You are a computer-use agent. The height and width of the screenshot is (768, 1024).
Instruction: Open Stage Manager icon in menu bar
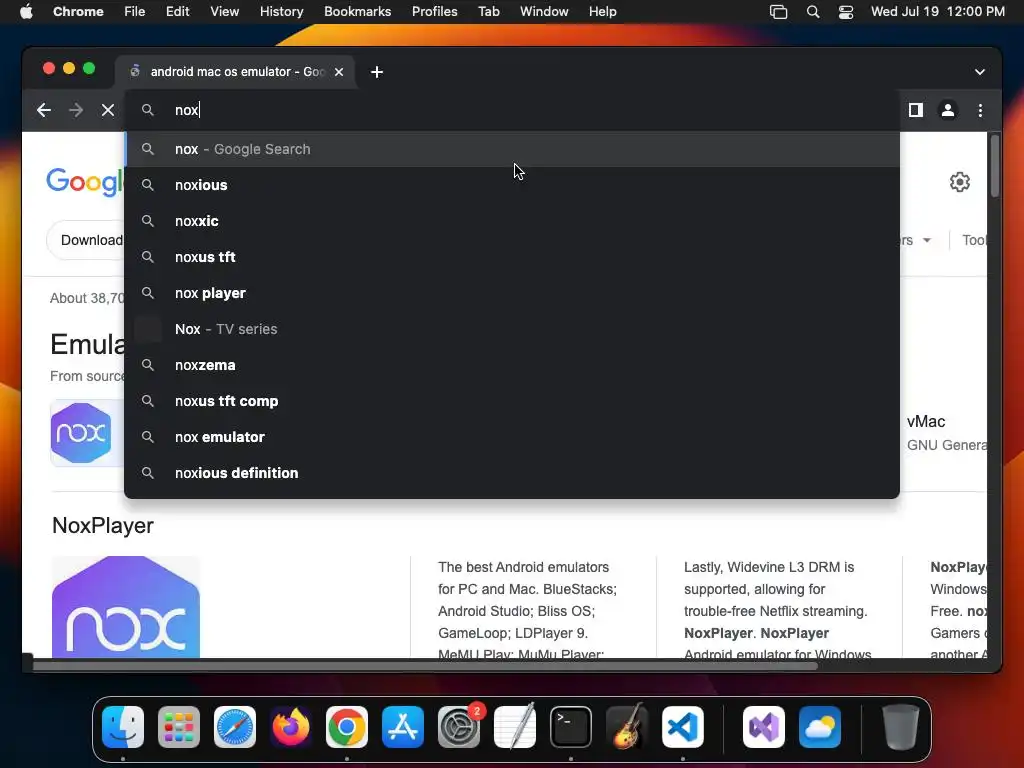(778, 12)
